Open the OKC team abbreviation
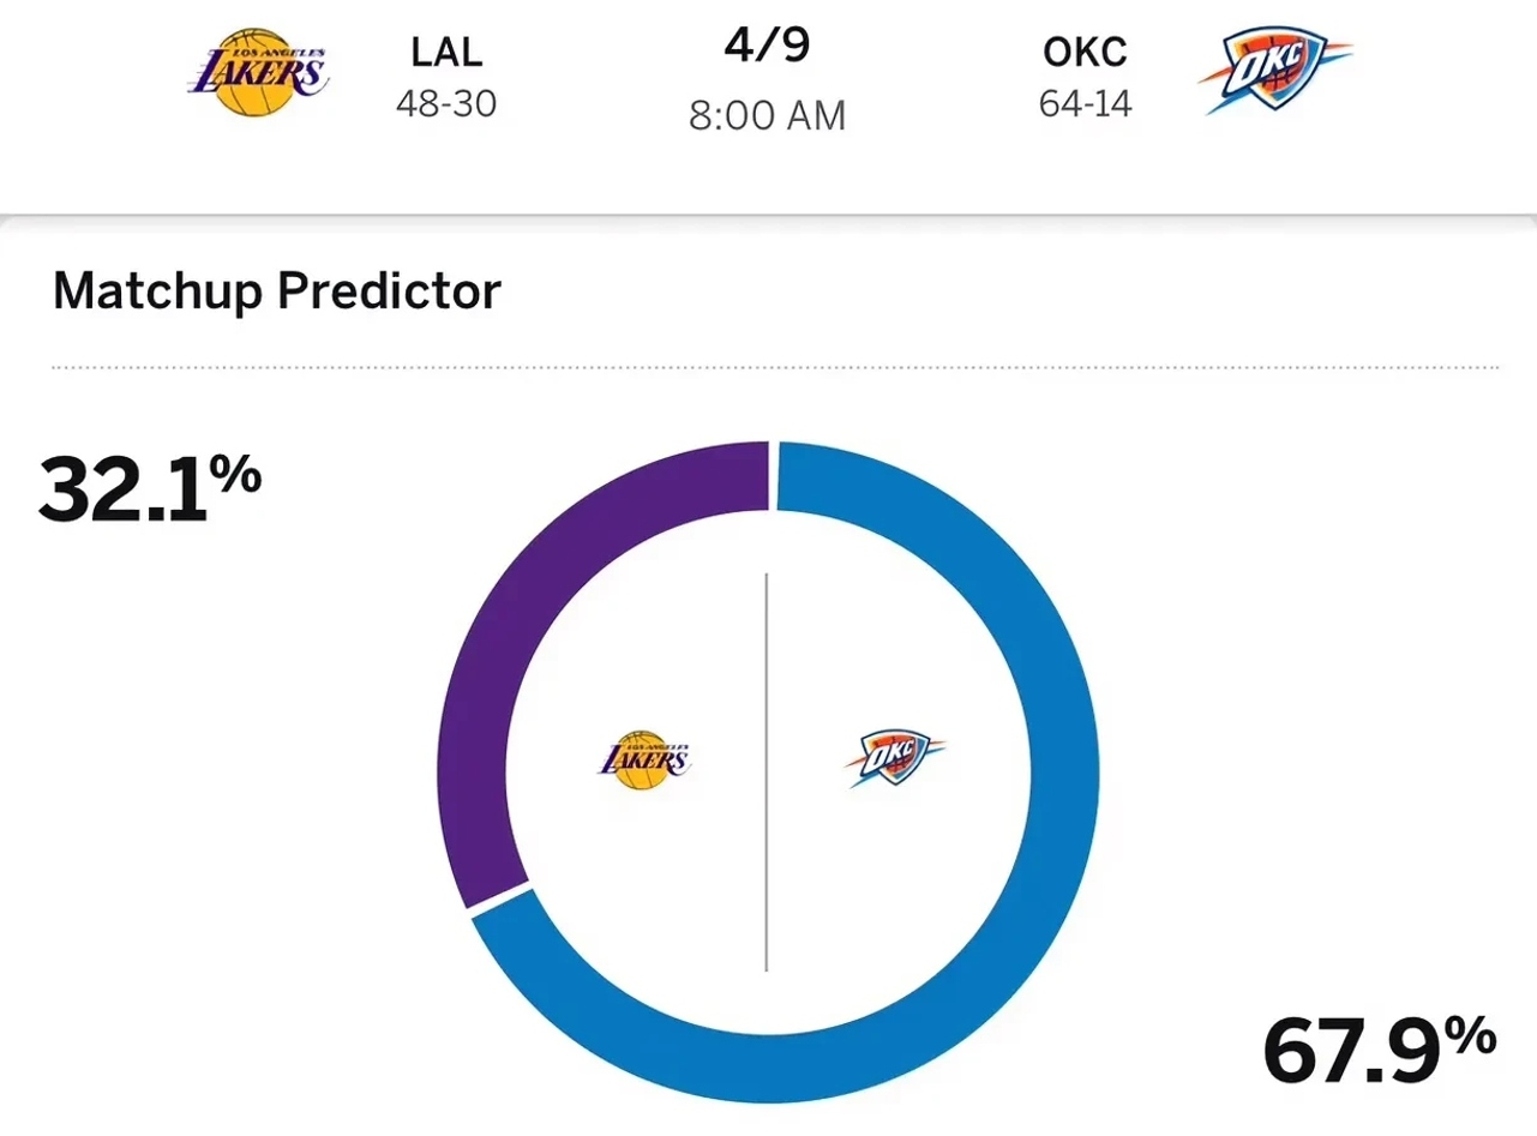The image size is (1537, 1136). (x=1085, y=52)
